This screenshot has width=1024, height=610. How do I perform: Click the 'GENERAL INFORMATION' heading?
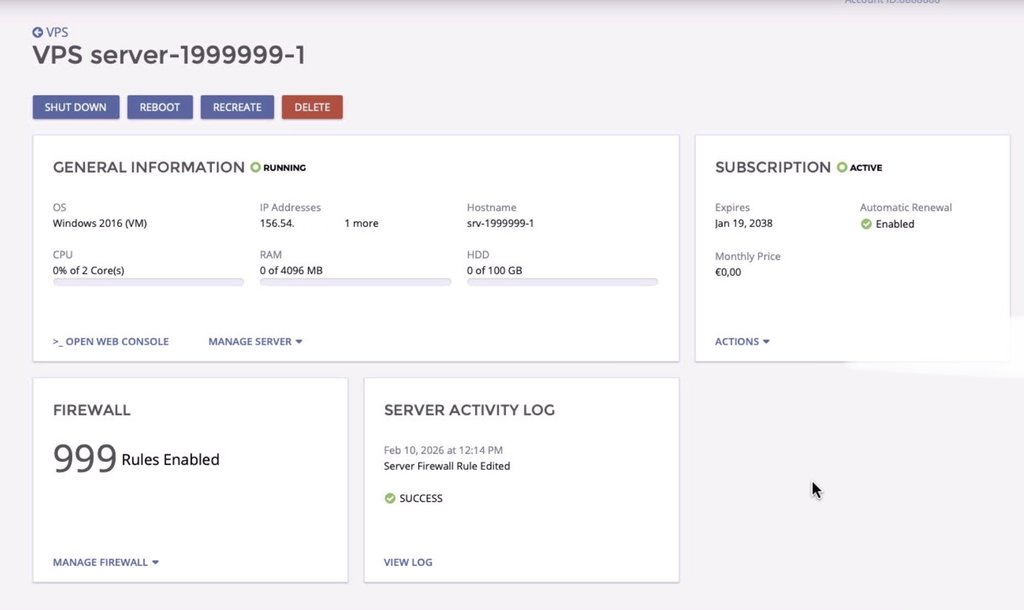pyautogui.click(x=149, y=167)
